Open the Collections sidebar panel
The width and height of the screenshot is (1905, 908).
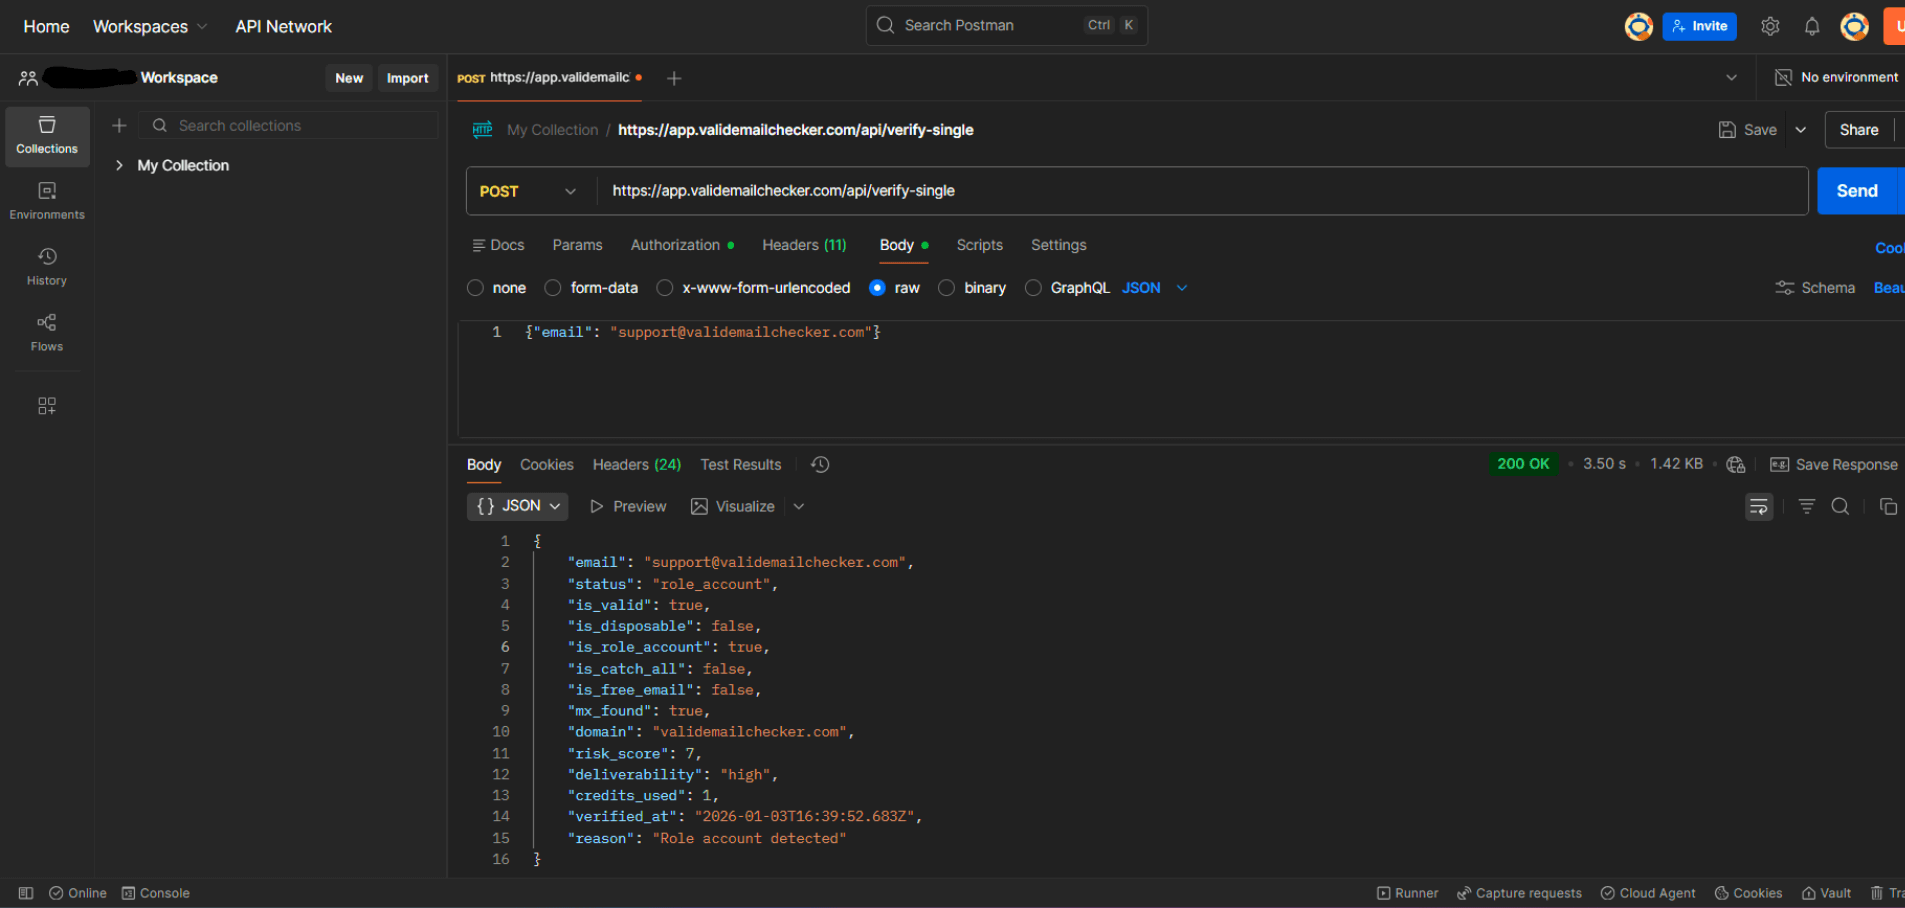(x=46, y=136)
